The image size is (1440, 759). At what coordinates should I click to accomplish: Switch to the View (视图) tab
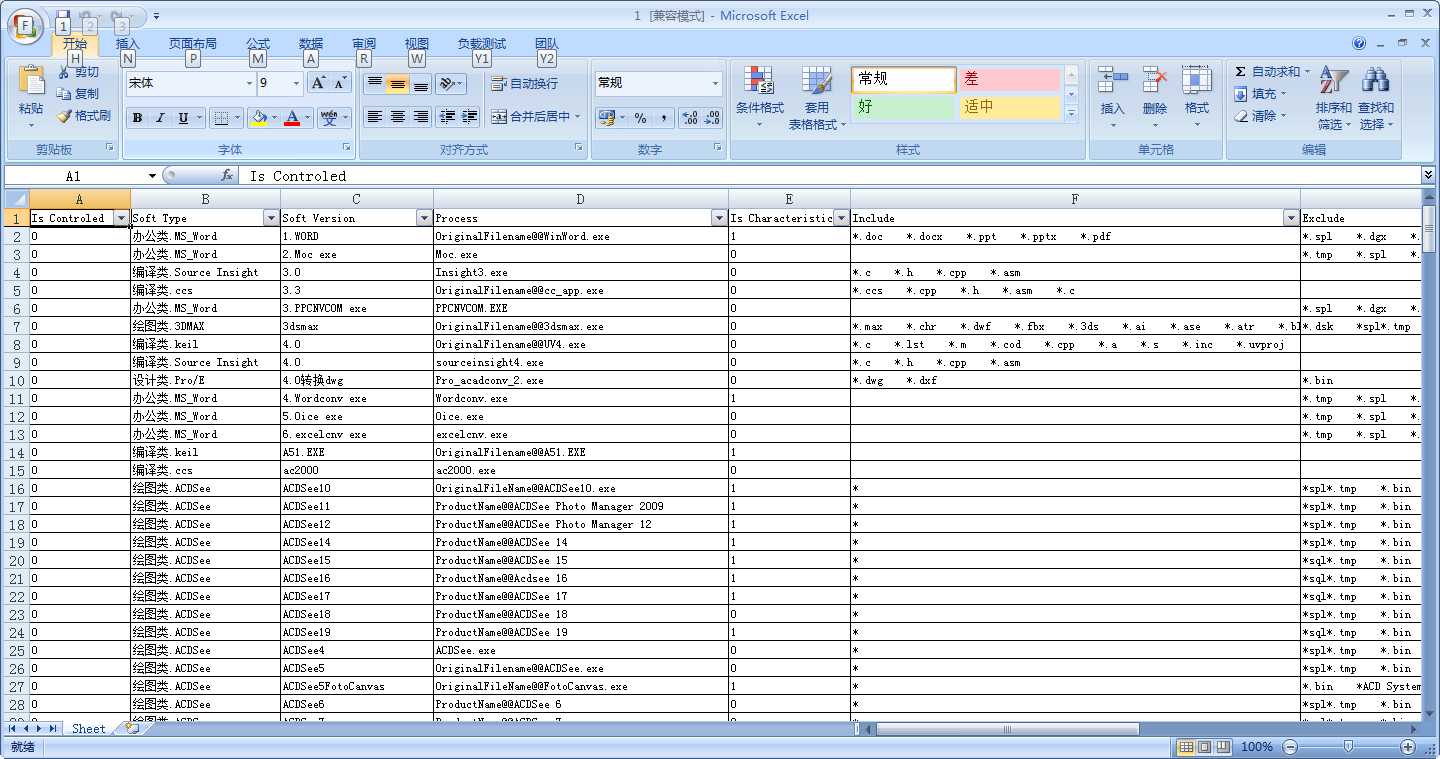tap(417, 44)
